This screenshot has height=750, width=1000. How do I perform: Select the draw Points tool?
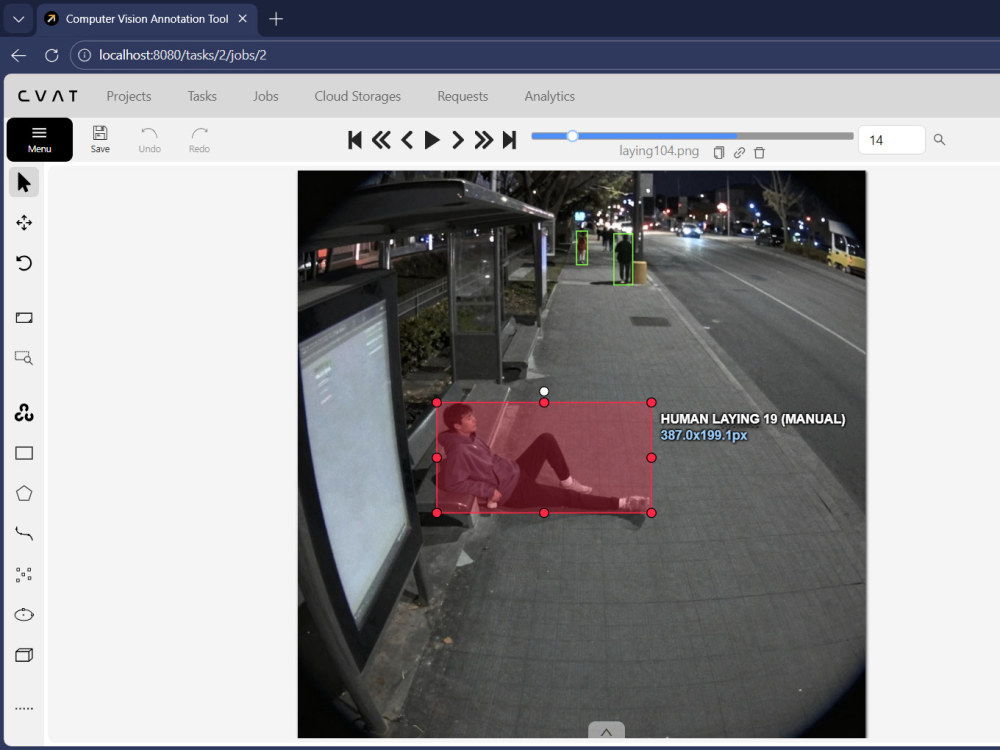(24, 575)
